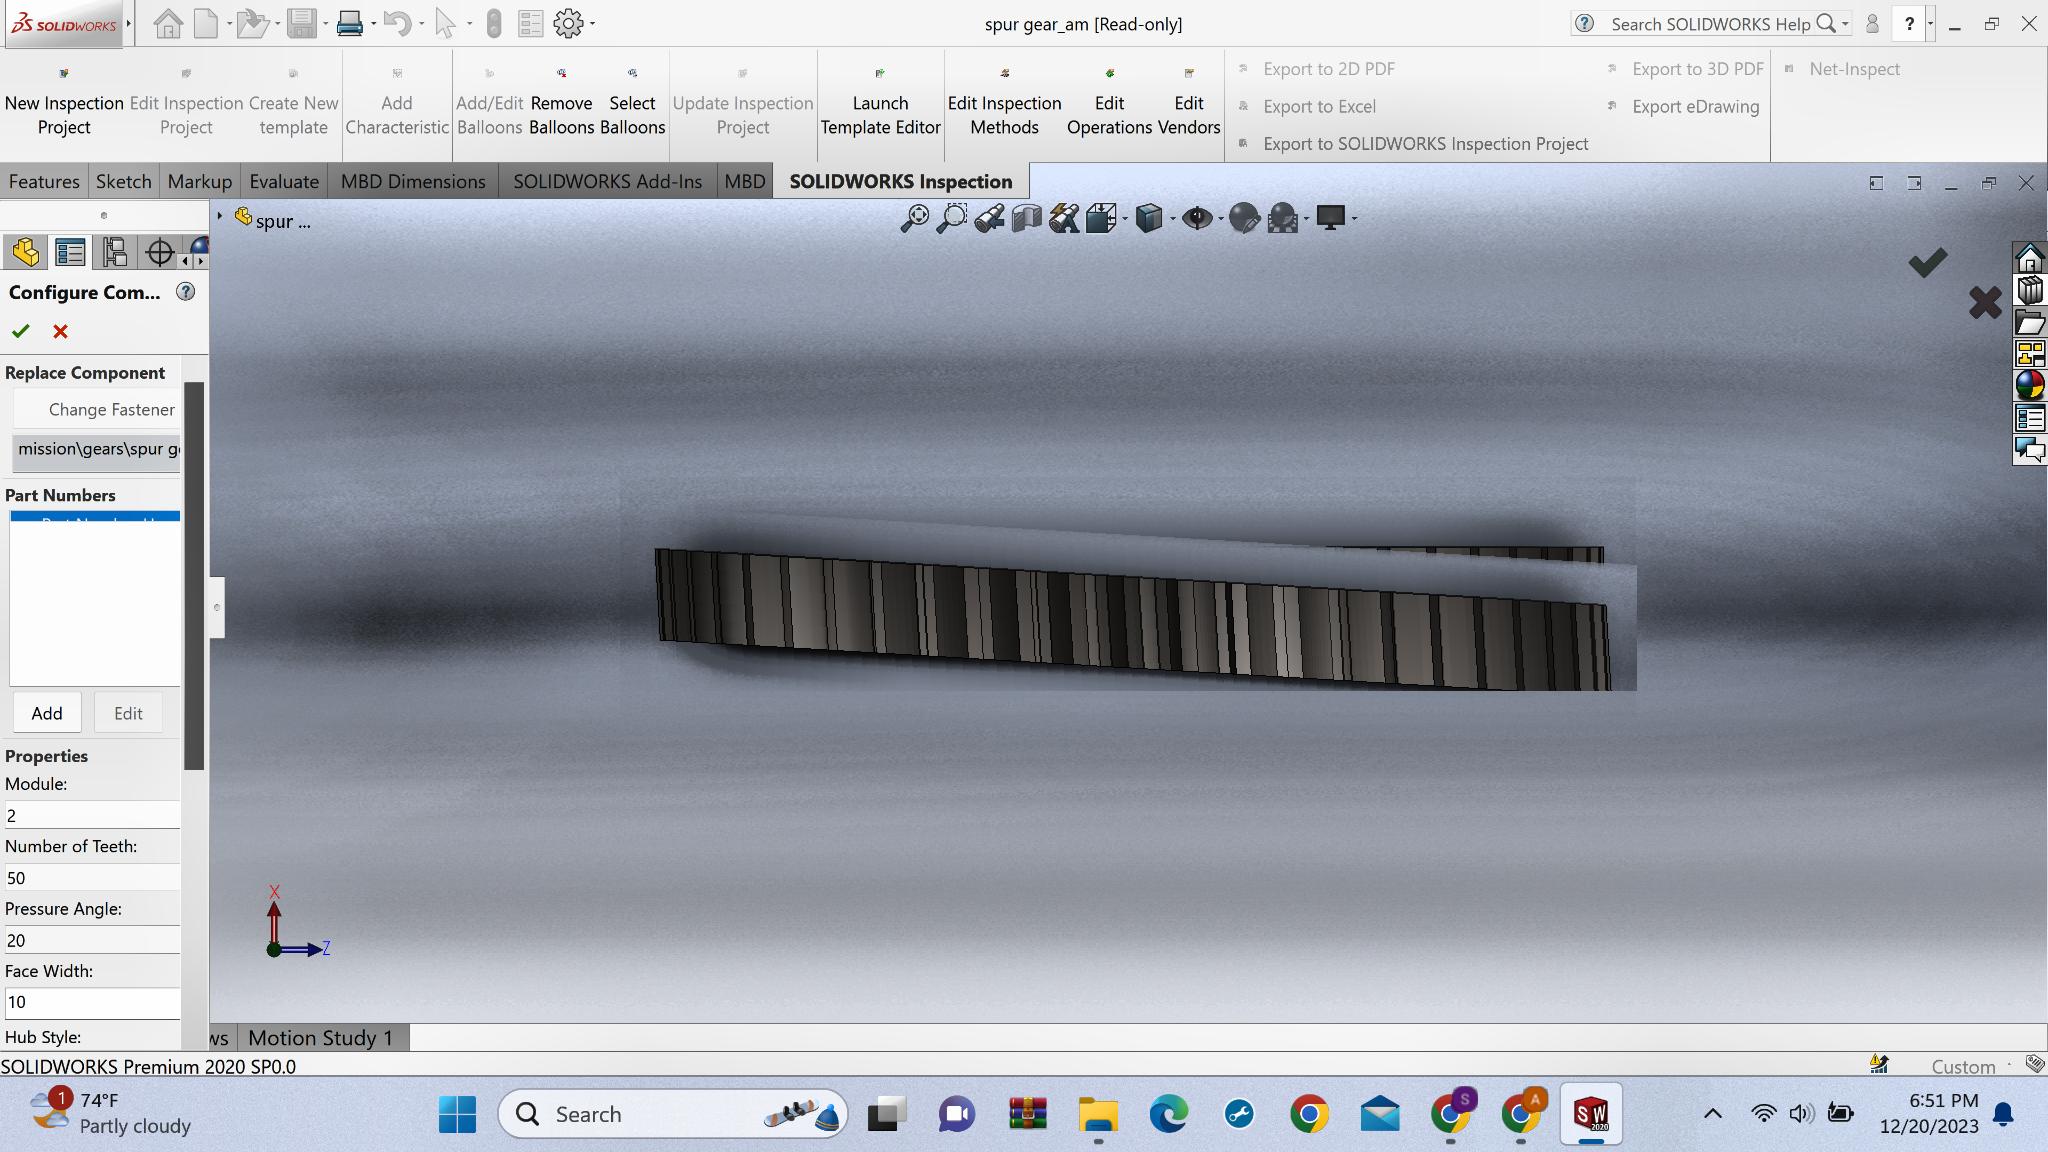Click into the Face Width field
2048x1152 pixels.
pos(92,1002)
